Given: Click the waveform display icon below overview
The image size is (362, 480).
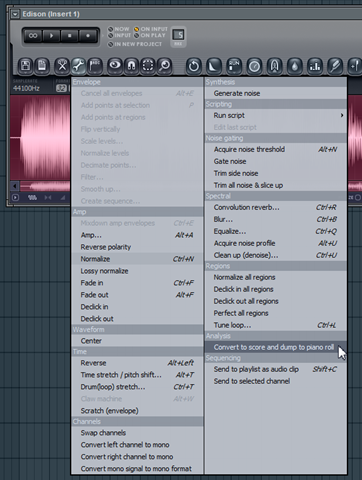Looking at the screenshot, I should click(32, 197).
